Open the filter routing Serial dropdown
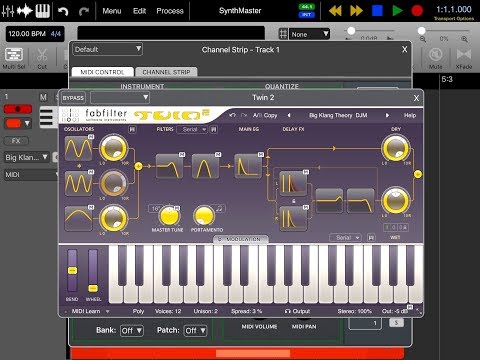 (192, 129)
